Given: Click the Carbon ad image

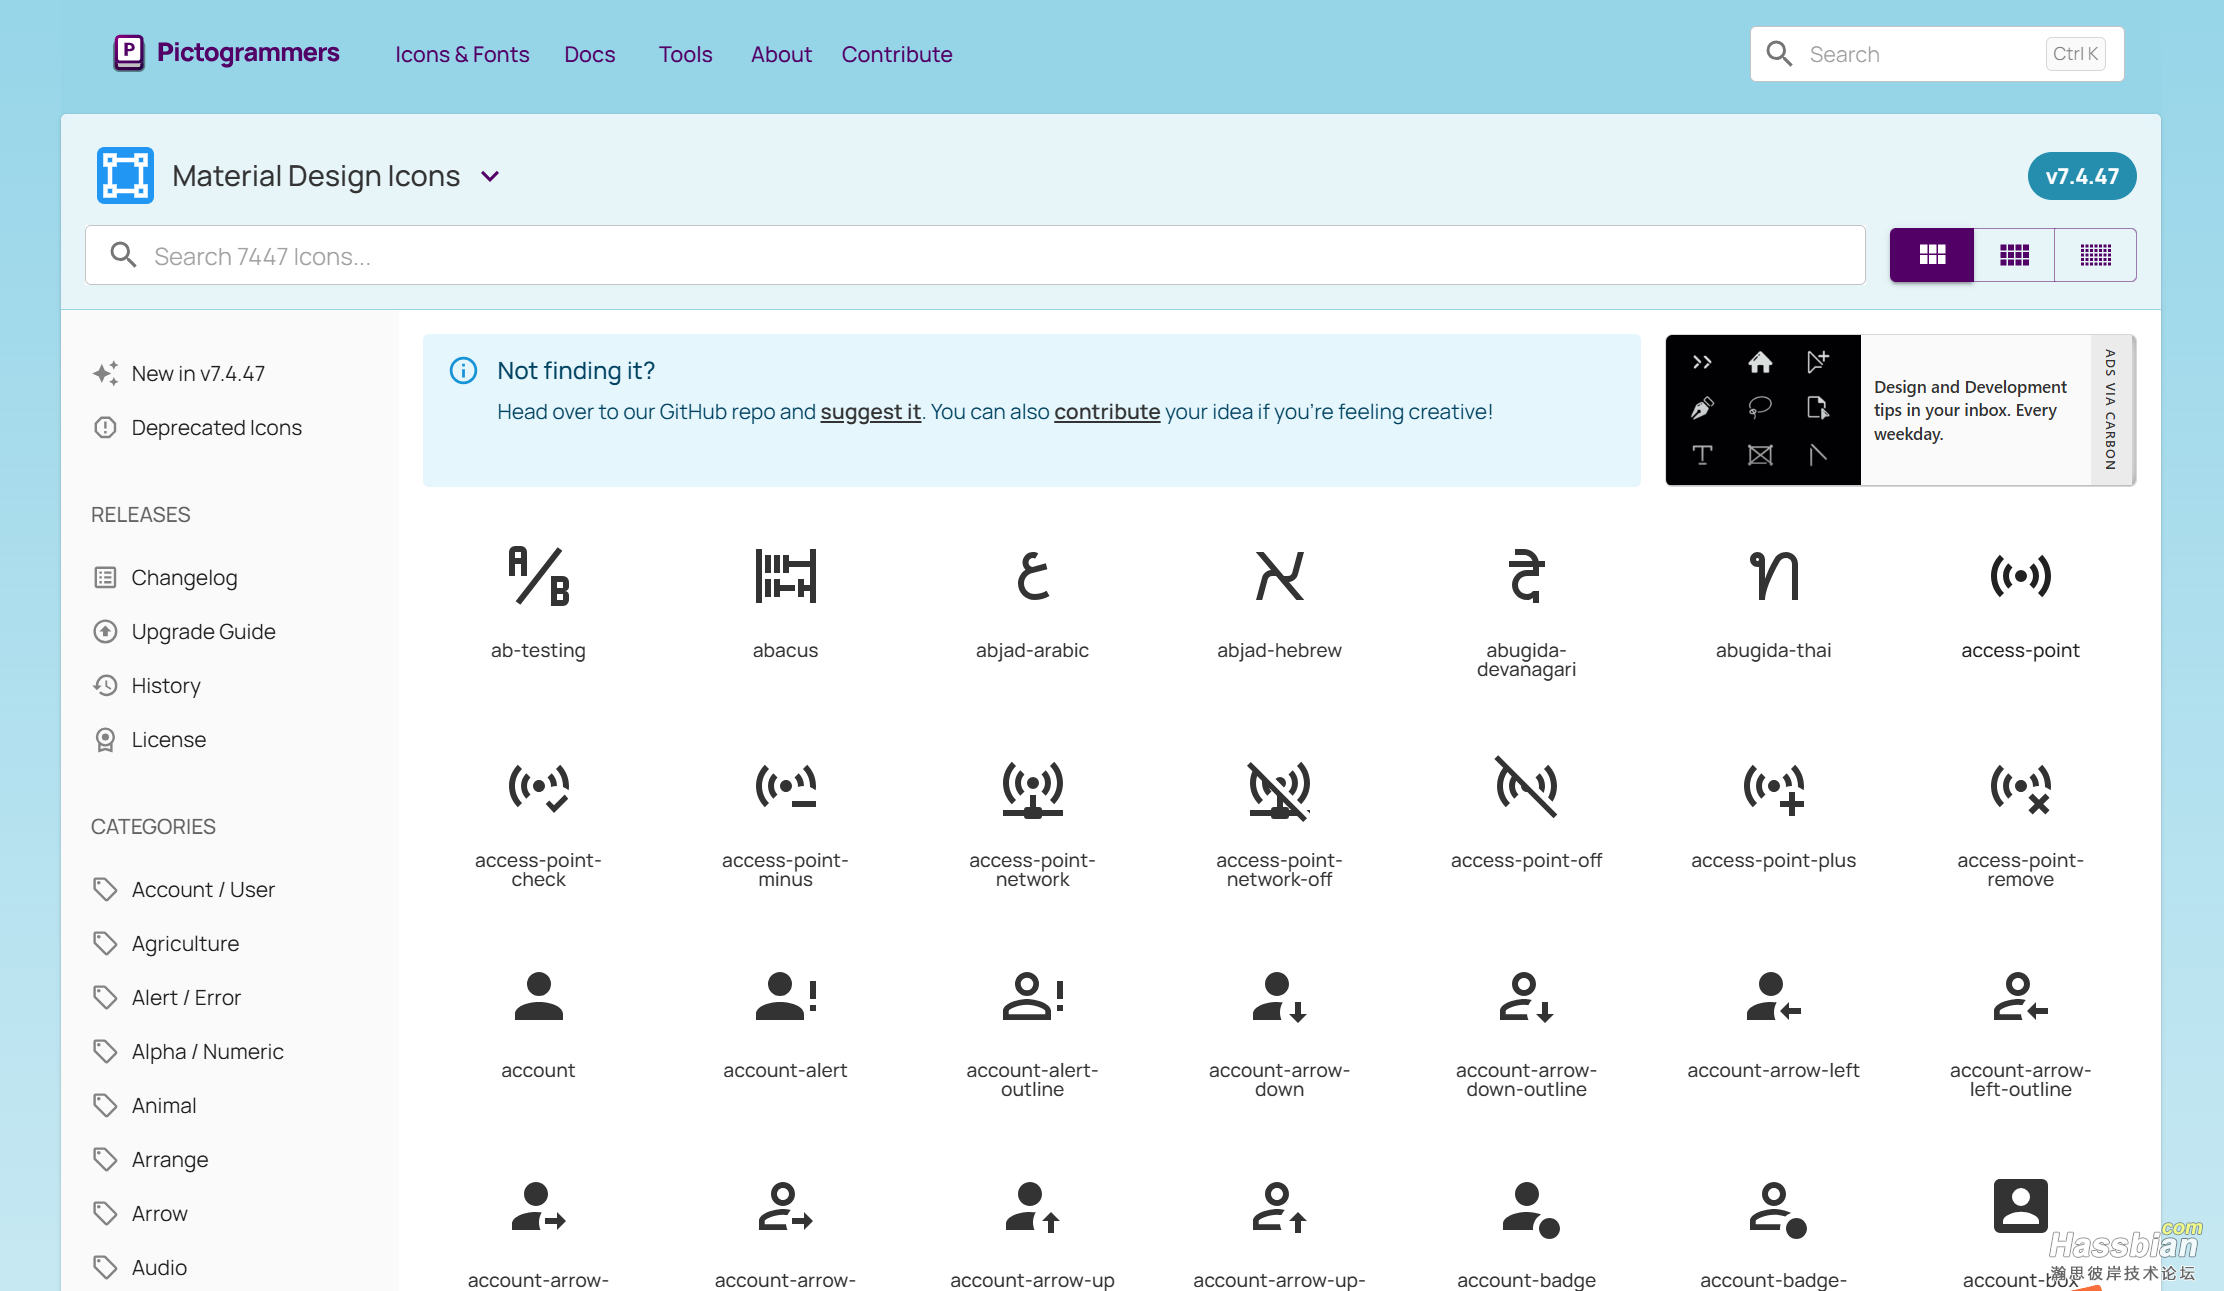Looking at the screenshot, I should coord(1763,410).
